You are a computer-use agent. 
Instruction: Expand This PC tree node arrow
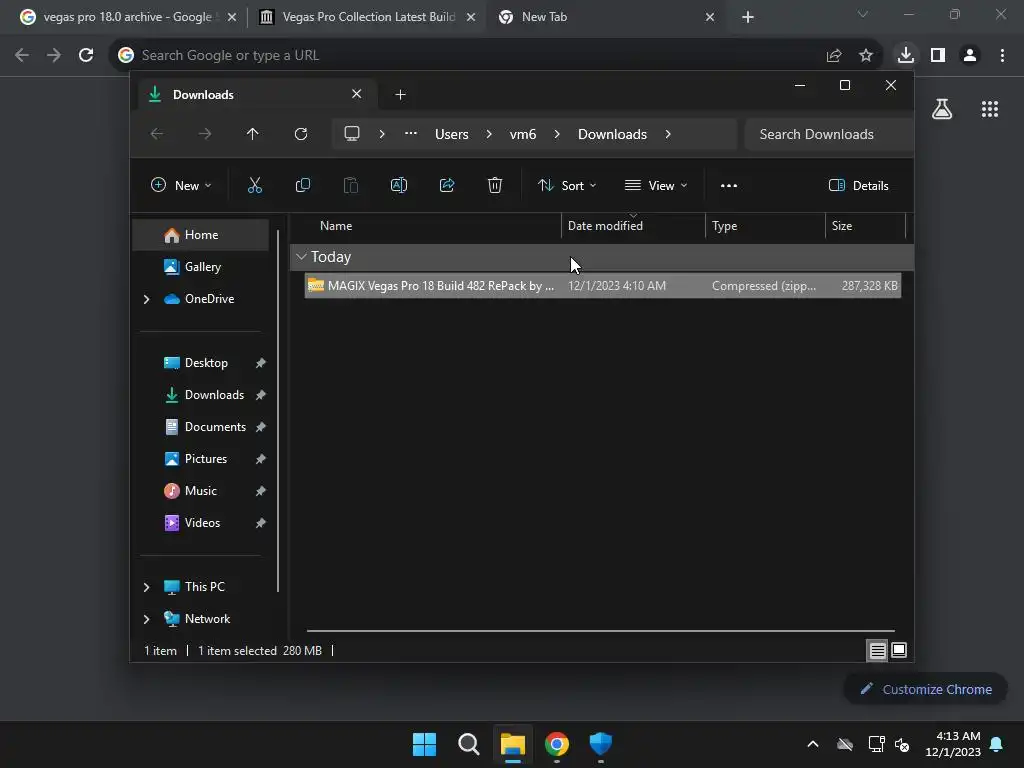[x=146, y=587]
